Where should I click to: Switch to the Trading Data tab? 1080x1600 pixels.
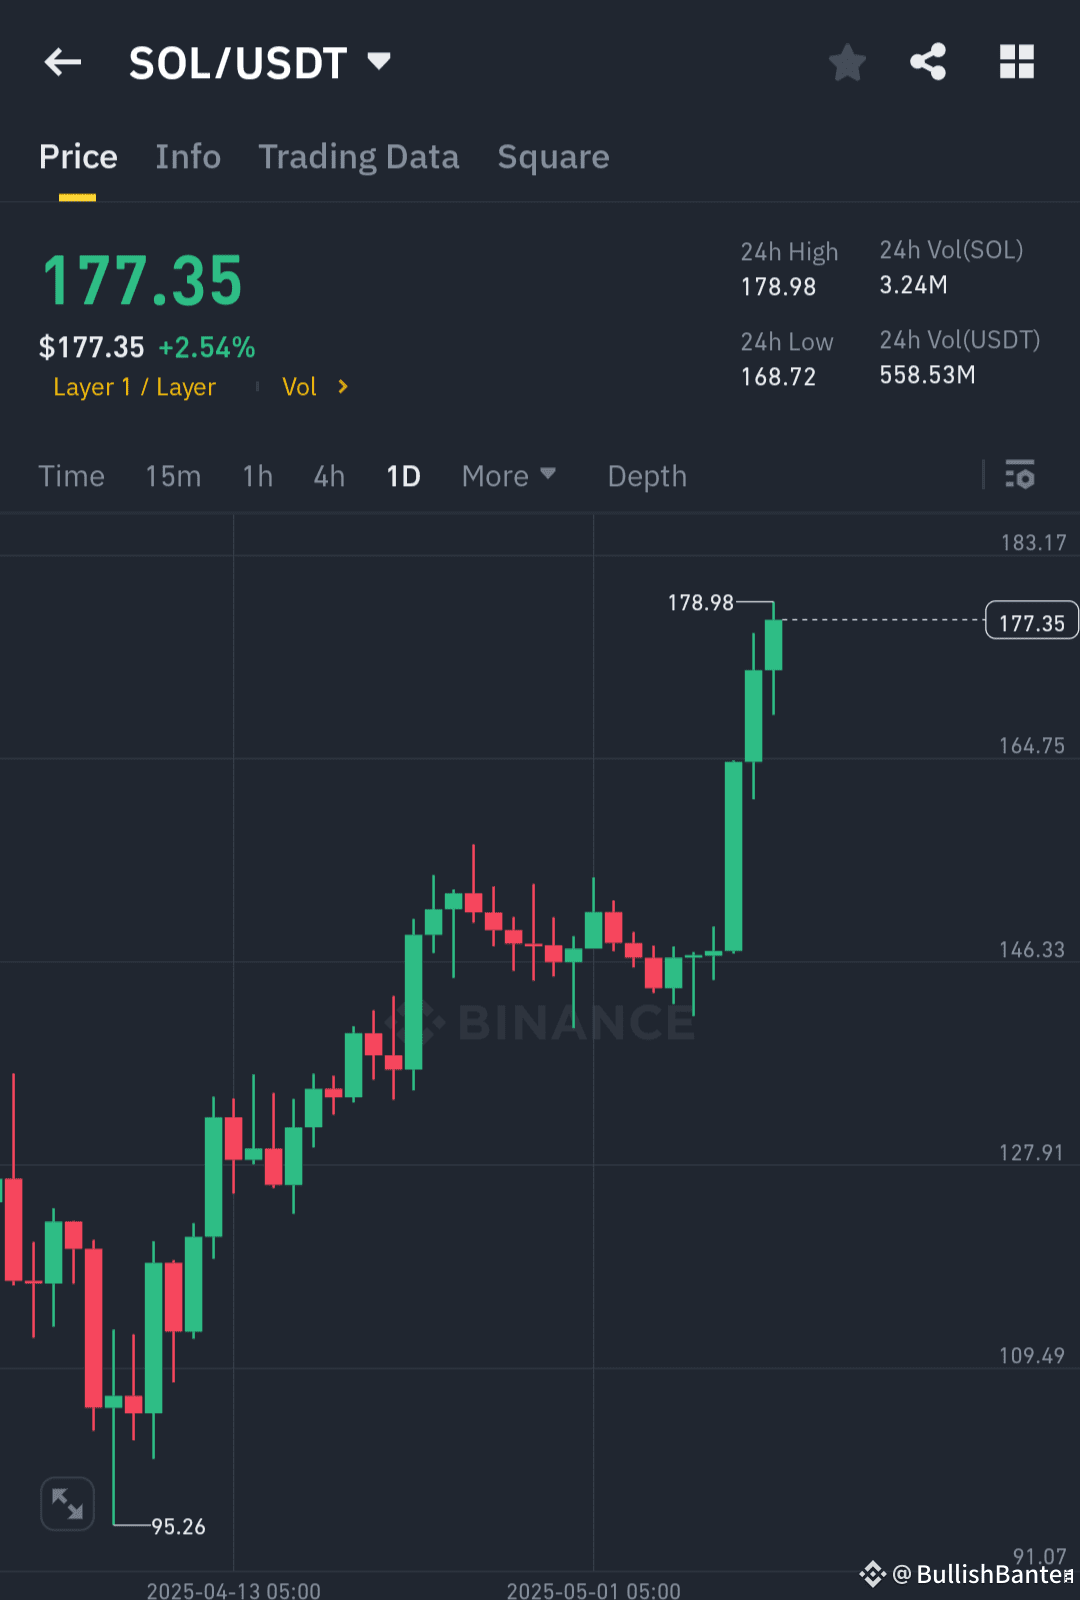coord(358,157)
